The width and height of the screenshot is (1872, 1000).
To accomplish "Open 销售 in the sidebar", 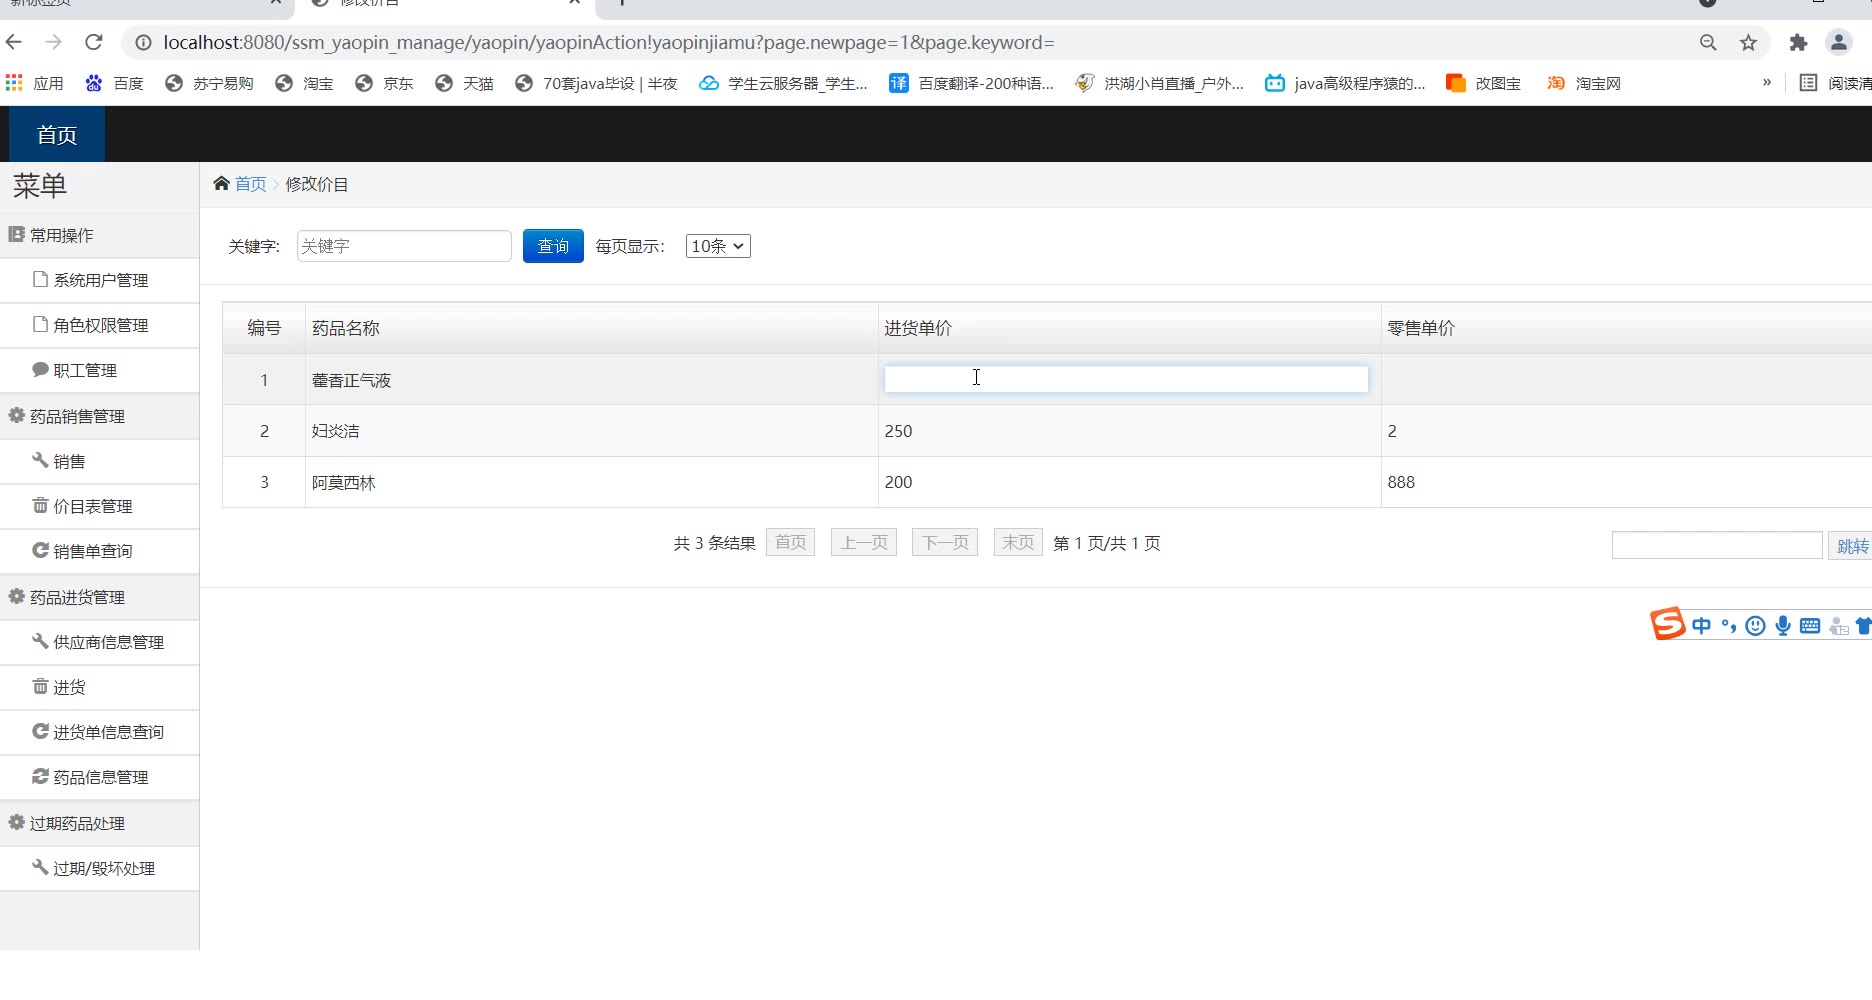I will (x=100, y=461).
